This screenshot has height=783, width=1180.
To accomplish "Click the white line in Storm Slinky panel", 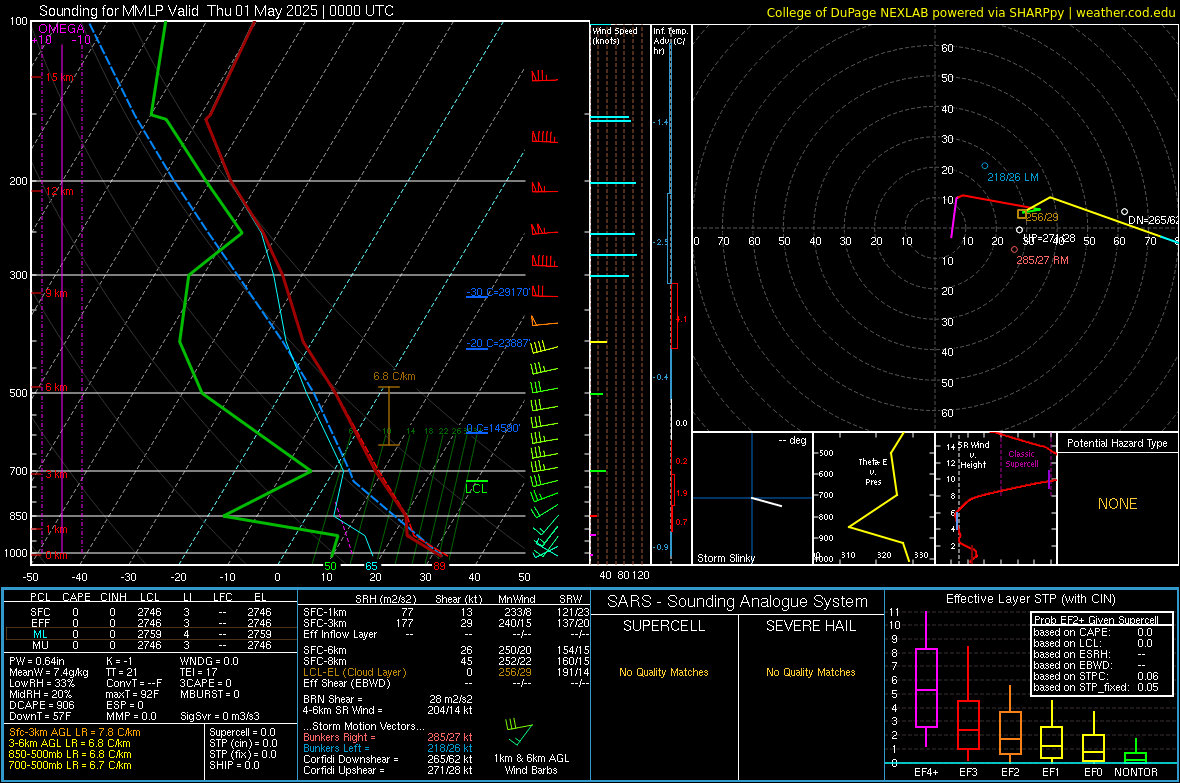I will tap(766, 501).
